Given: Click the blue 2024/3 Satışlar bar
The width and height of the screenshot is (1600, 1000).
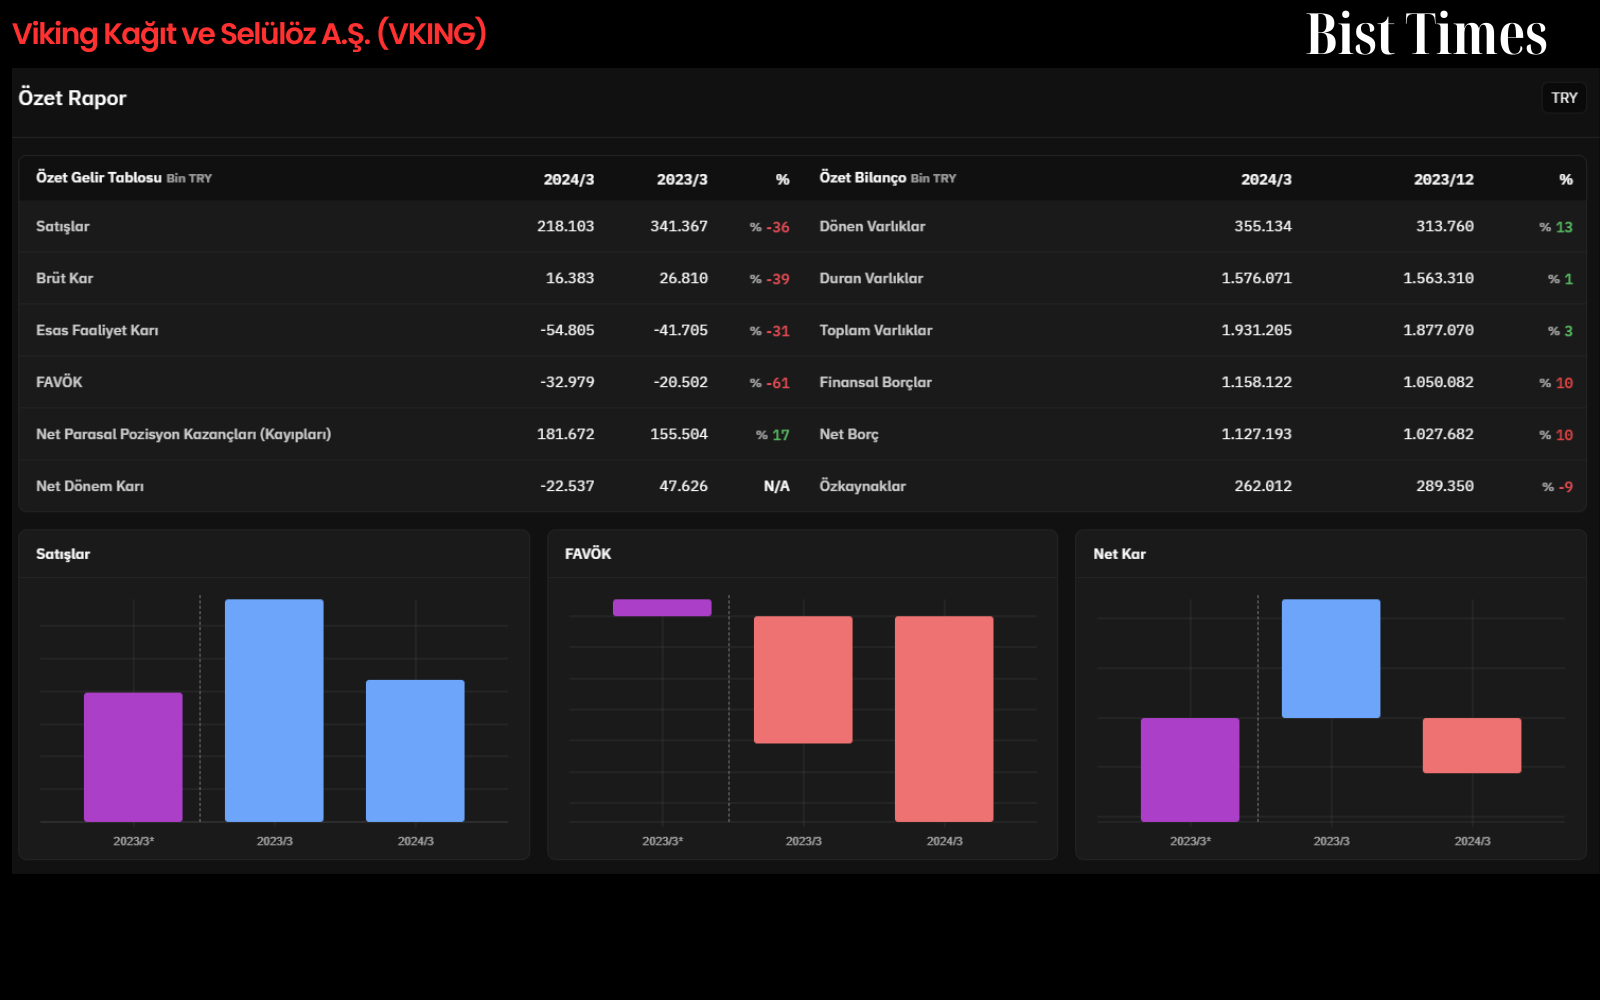Looking at the screenshot, I should coord(415,751).
